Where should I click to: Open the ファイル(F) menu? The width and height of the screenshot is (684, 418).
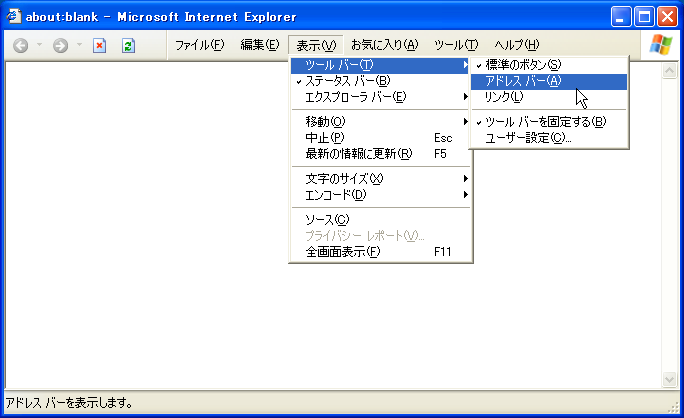click(199, 45)
